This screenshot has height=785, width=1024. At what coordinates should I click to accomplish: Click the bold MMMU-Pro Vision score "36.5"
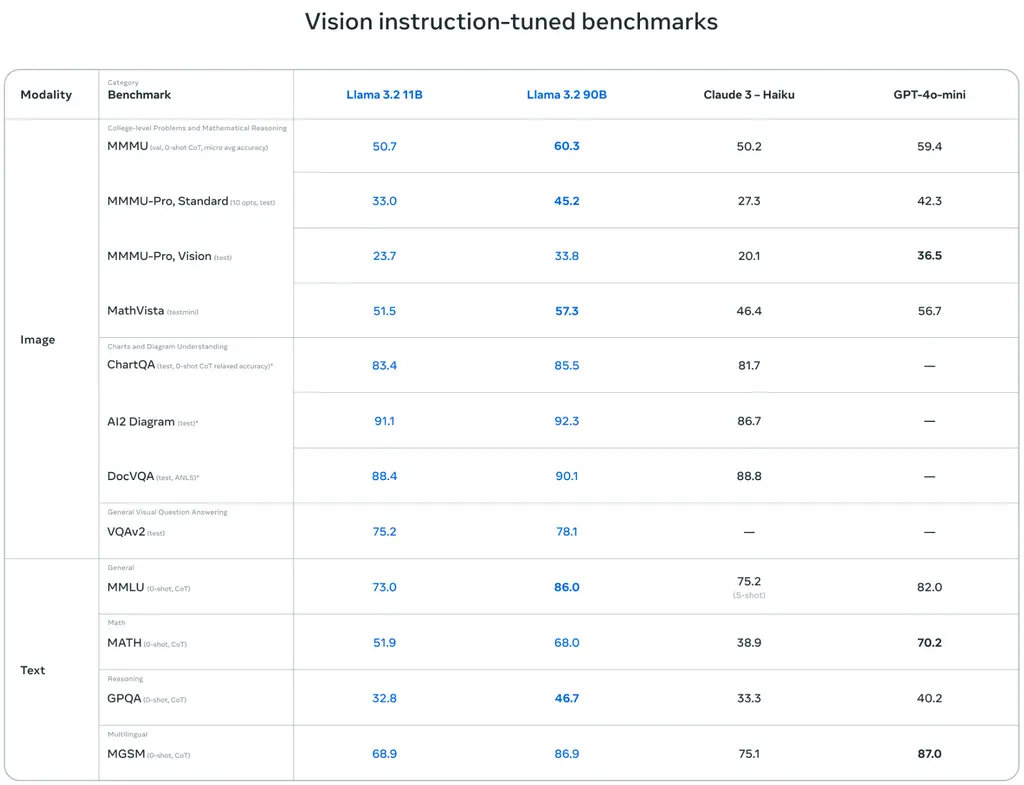pyautogui.click(x=929, y=256)
